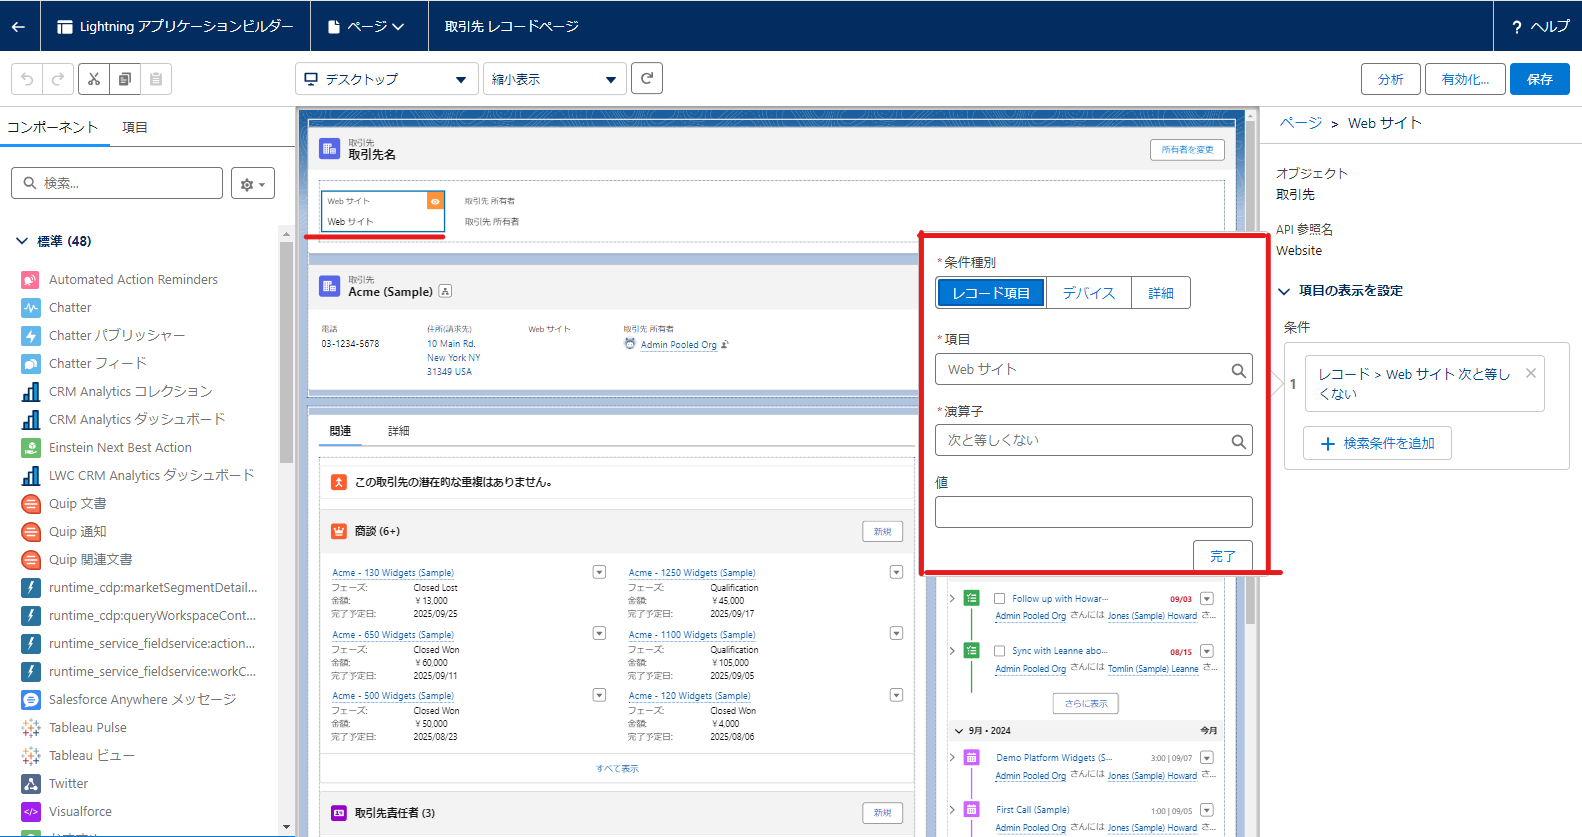Click the さらに表示 button

[x=1085, y=704]
